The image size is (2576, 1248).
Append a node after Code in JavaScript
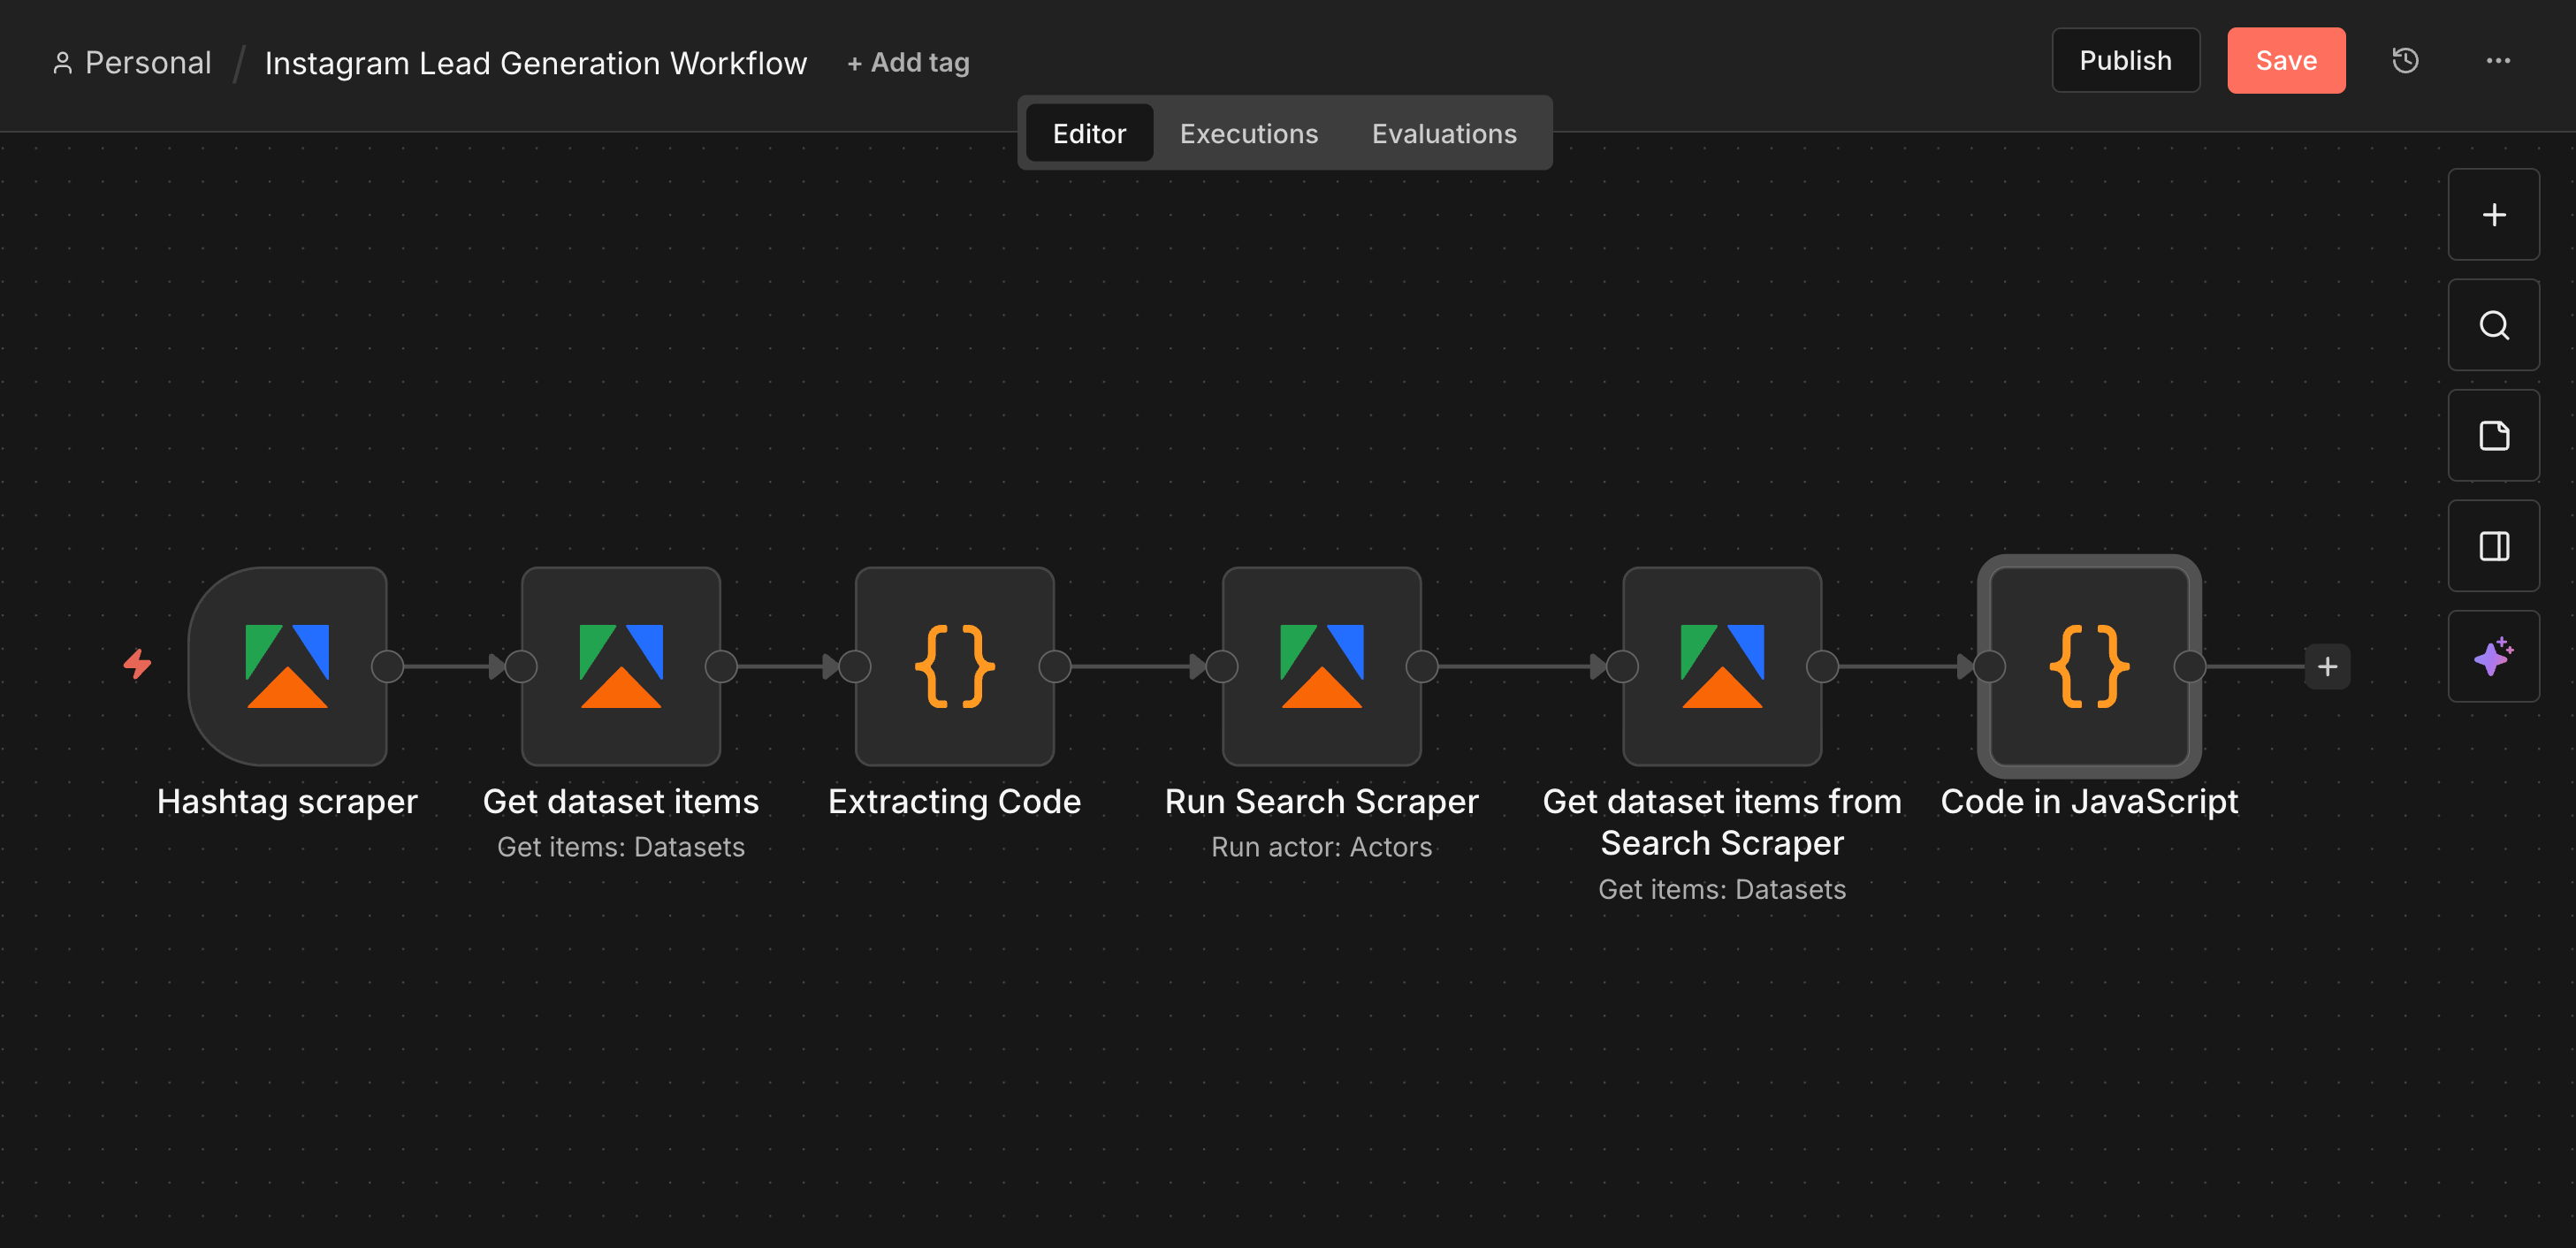point(2328,666)
